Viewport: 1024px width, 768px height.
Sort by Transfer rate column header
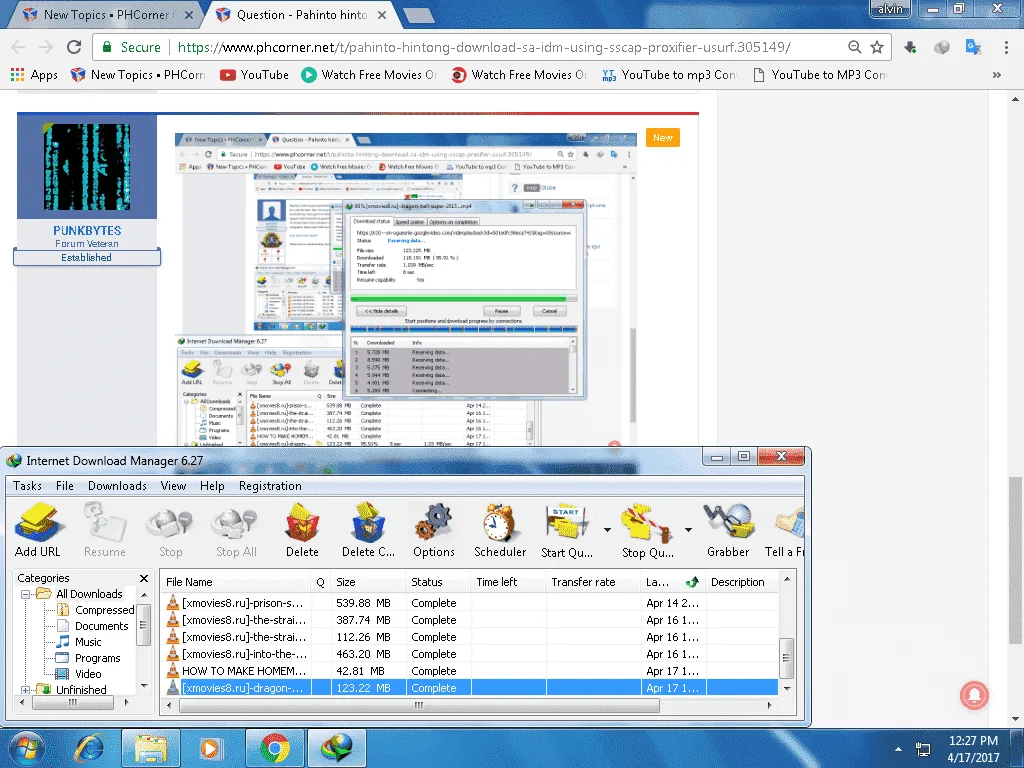(593, 582)
